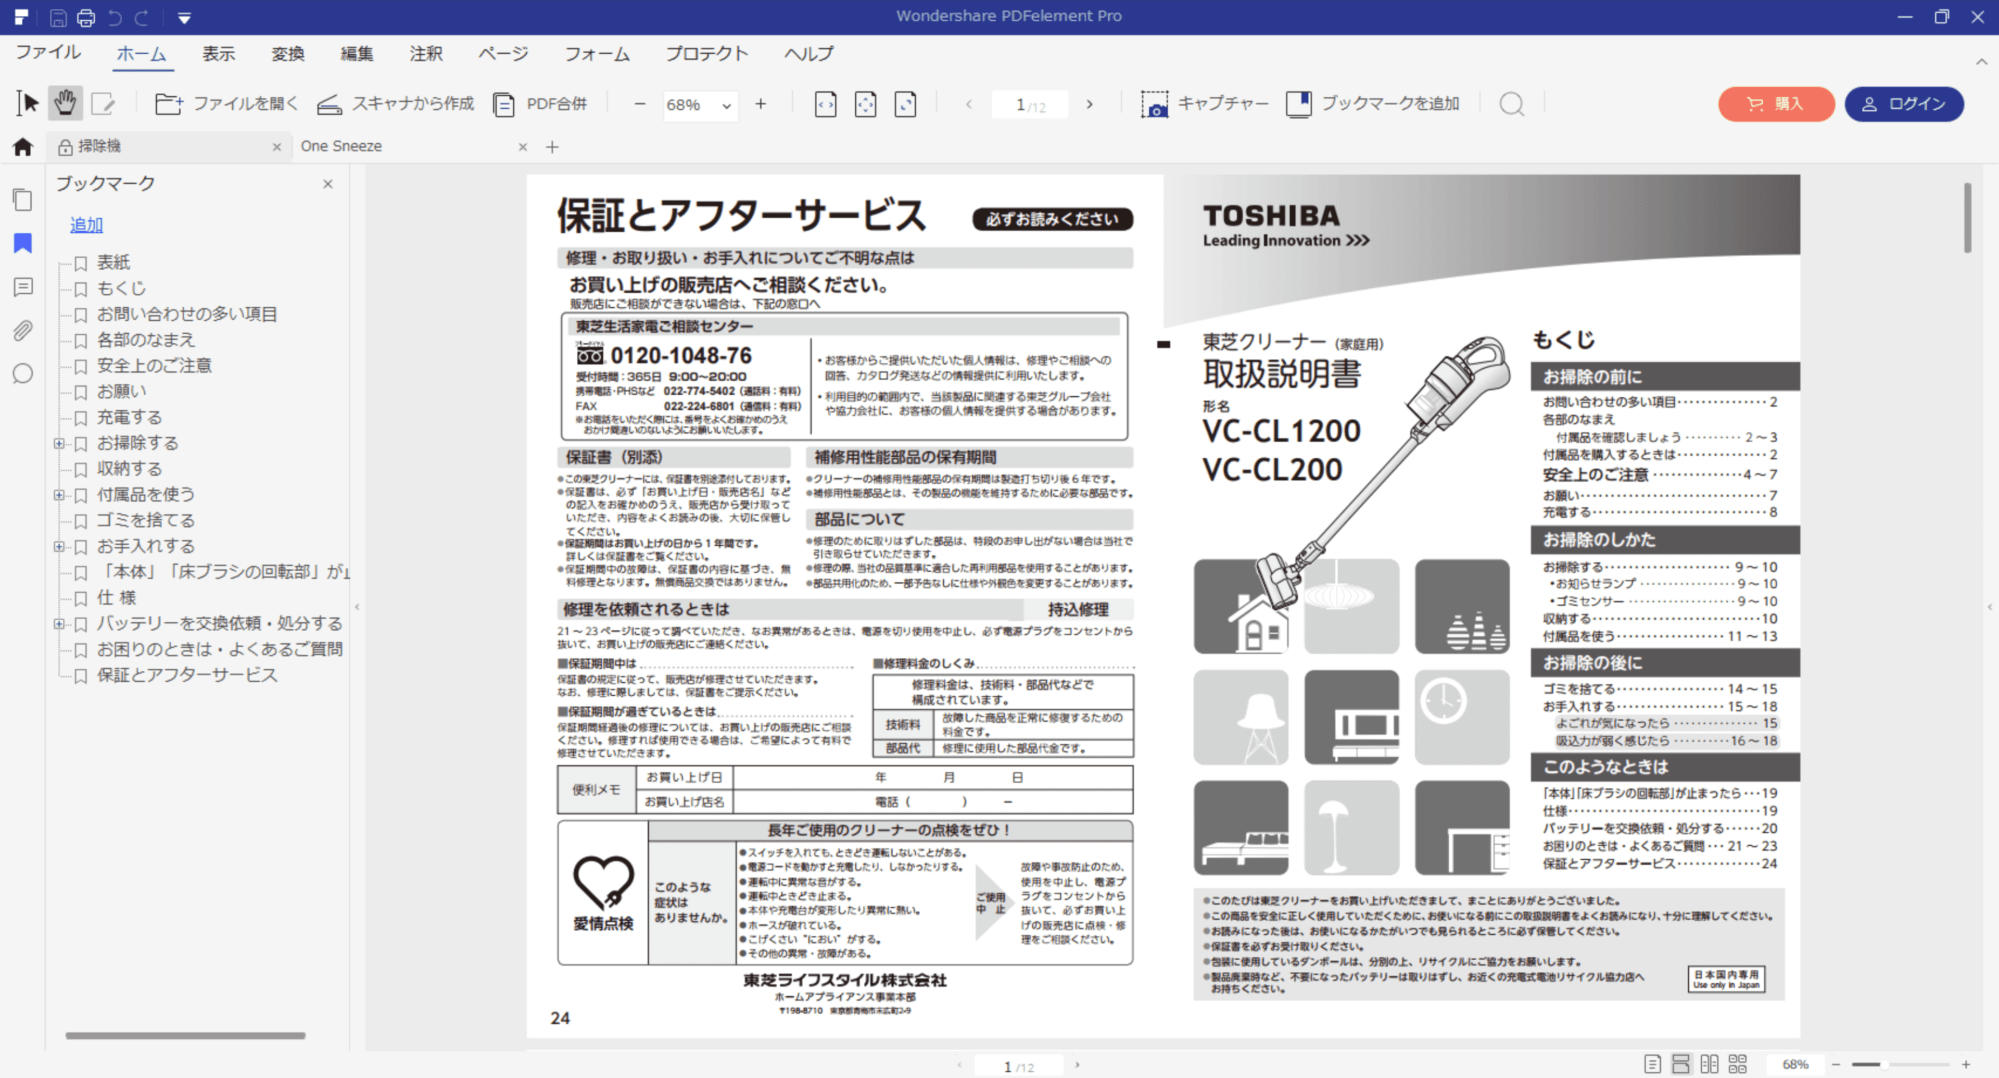
Task: Create PDF from scanner スキャナから作成
Action: (396, 104)
